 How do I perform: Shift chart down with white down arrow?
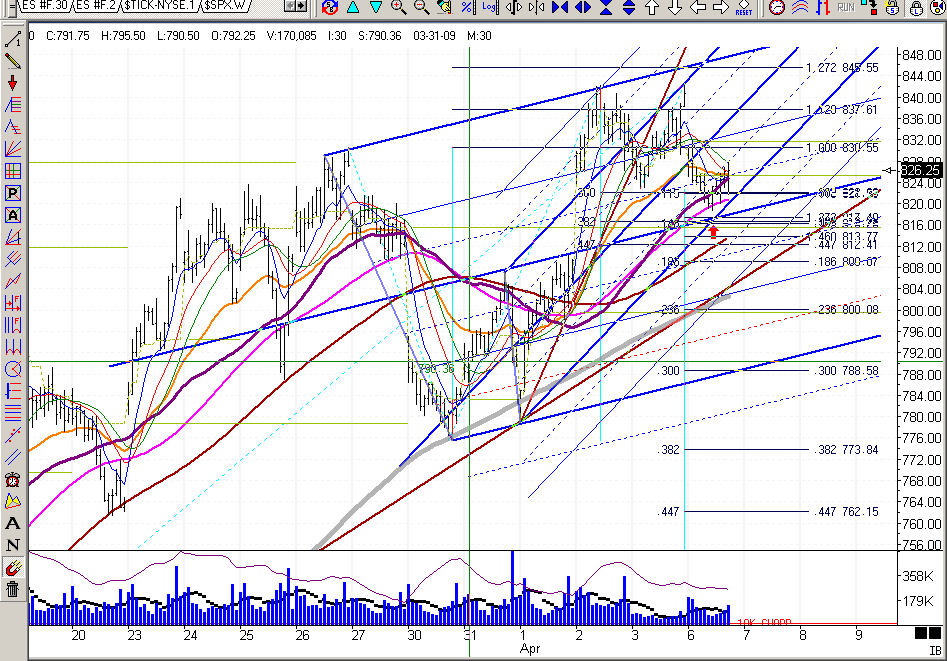click(x=675, y=7)
